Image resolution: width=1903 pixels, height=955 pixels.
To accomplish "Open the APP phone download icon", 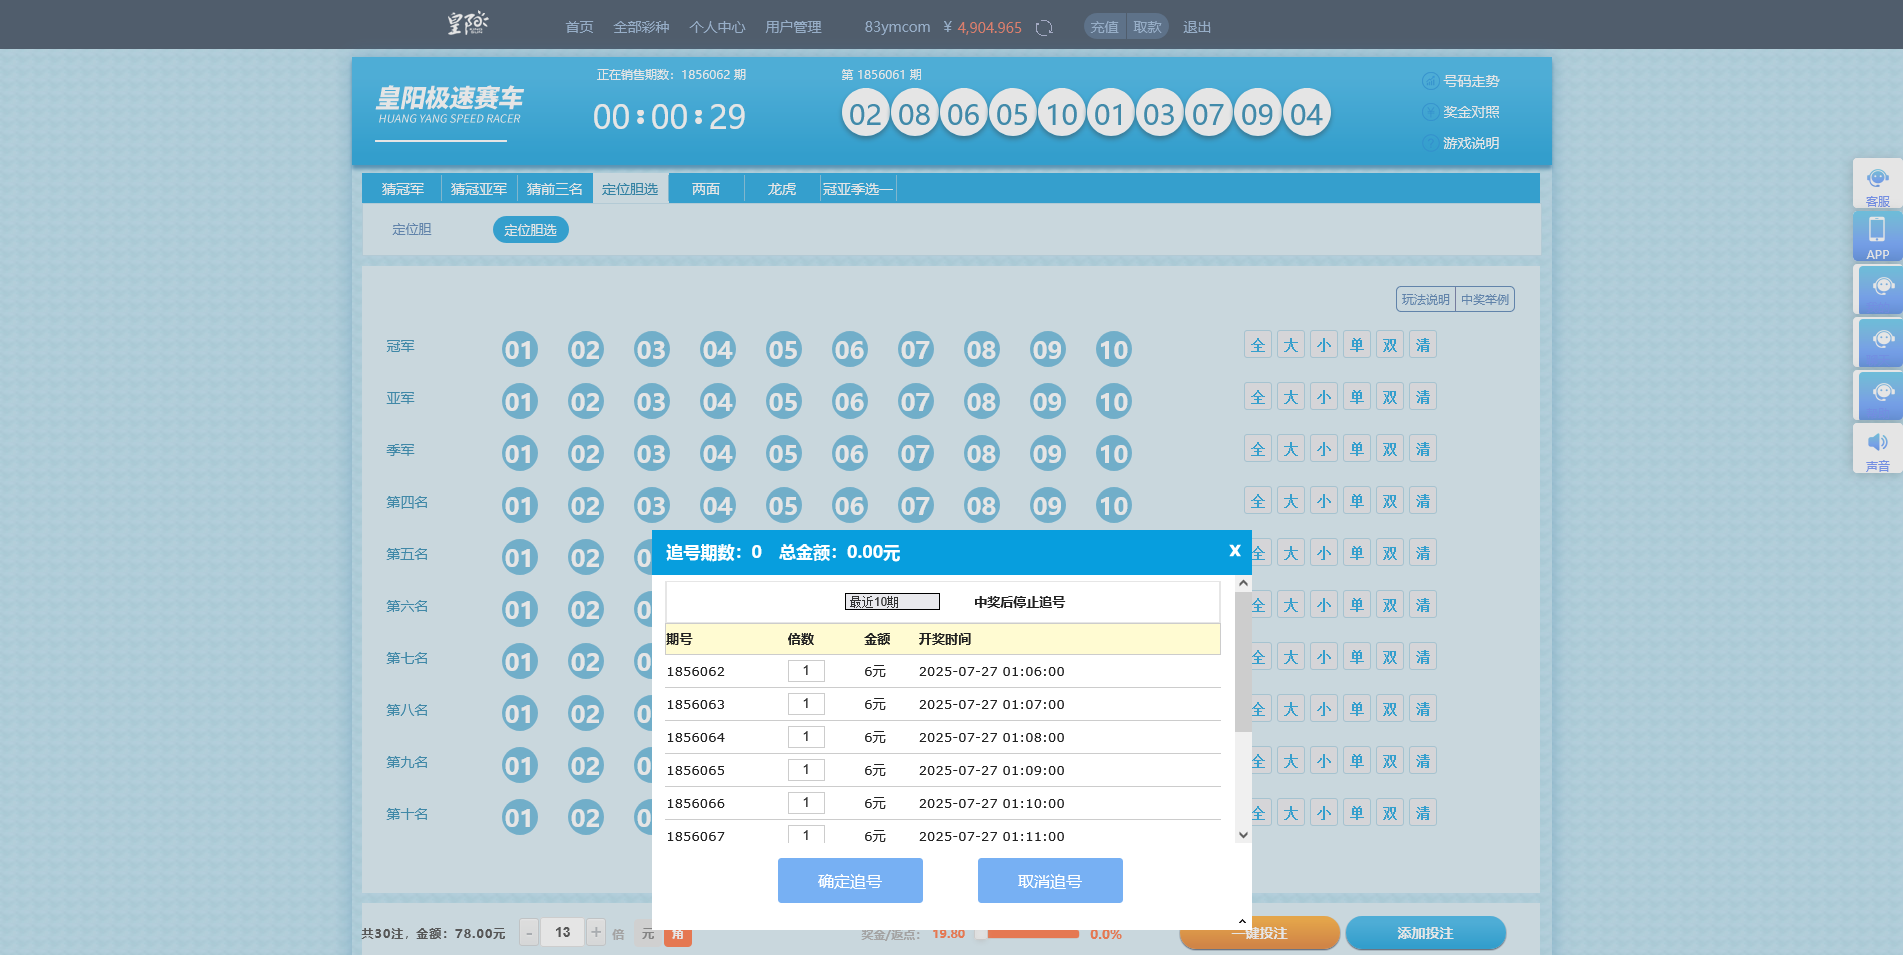I will tap(1877, 236).
